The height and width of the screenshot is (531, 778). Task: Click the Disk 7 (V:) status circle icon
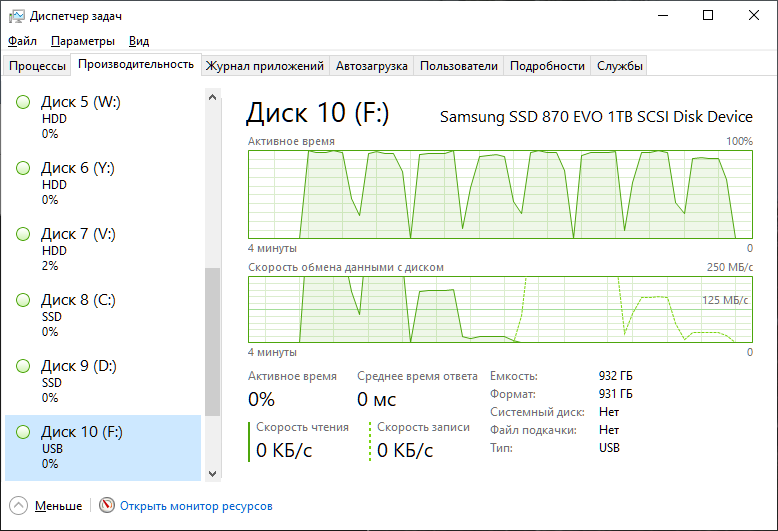pyautogui.click(x=23, y=234)
